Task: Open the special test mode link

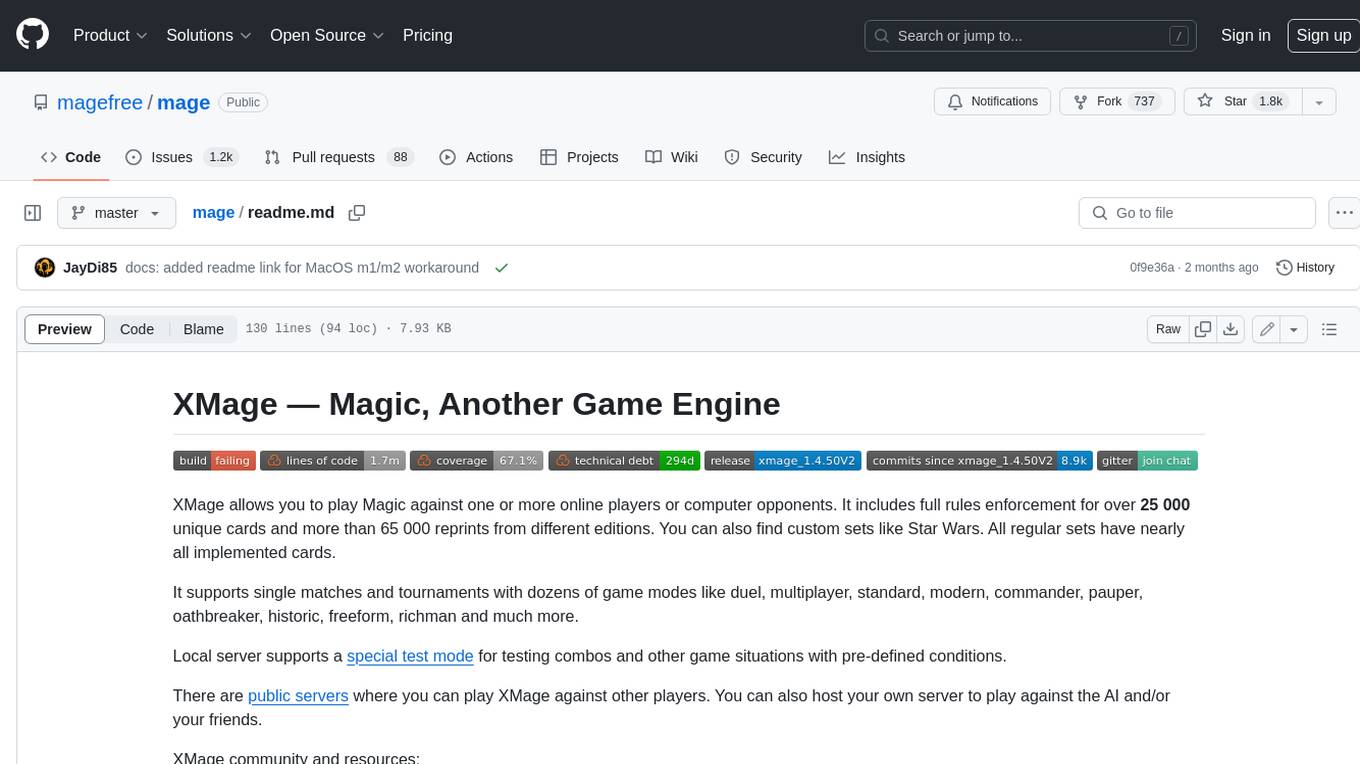Action: pyautogui.click(x=410, y=656)
